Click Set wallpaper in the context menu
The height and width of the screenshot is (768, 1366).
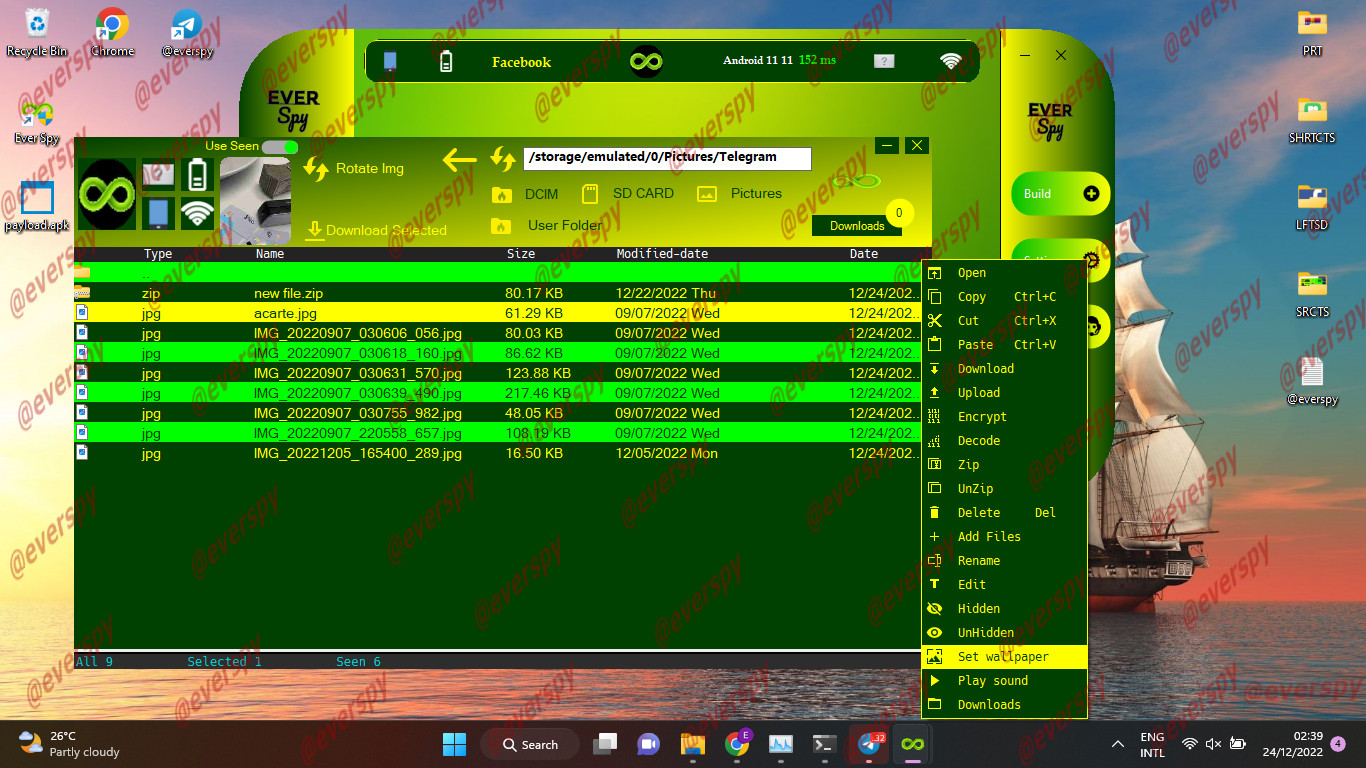1004,657
